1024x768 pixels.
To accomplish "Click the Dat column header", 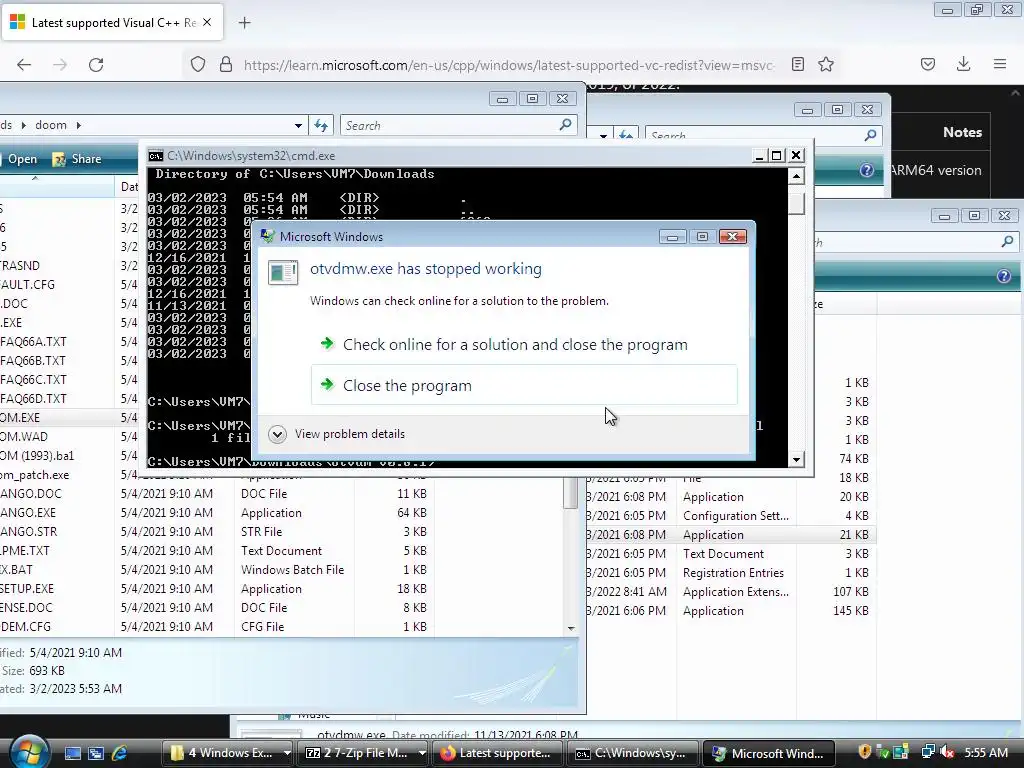I will 129,187.
